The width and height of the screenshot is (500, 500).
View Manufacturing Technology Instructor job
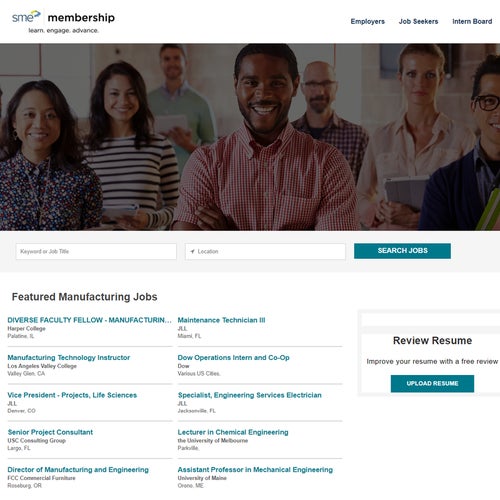[x=69, y=358]
